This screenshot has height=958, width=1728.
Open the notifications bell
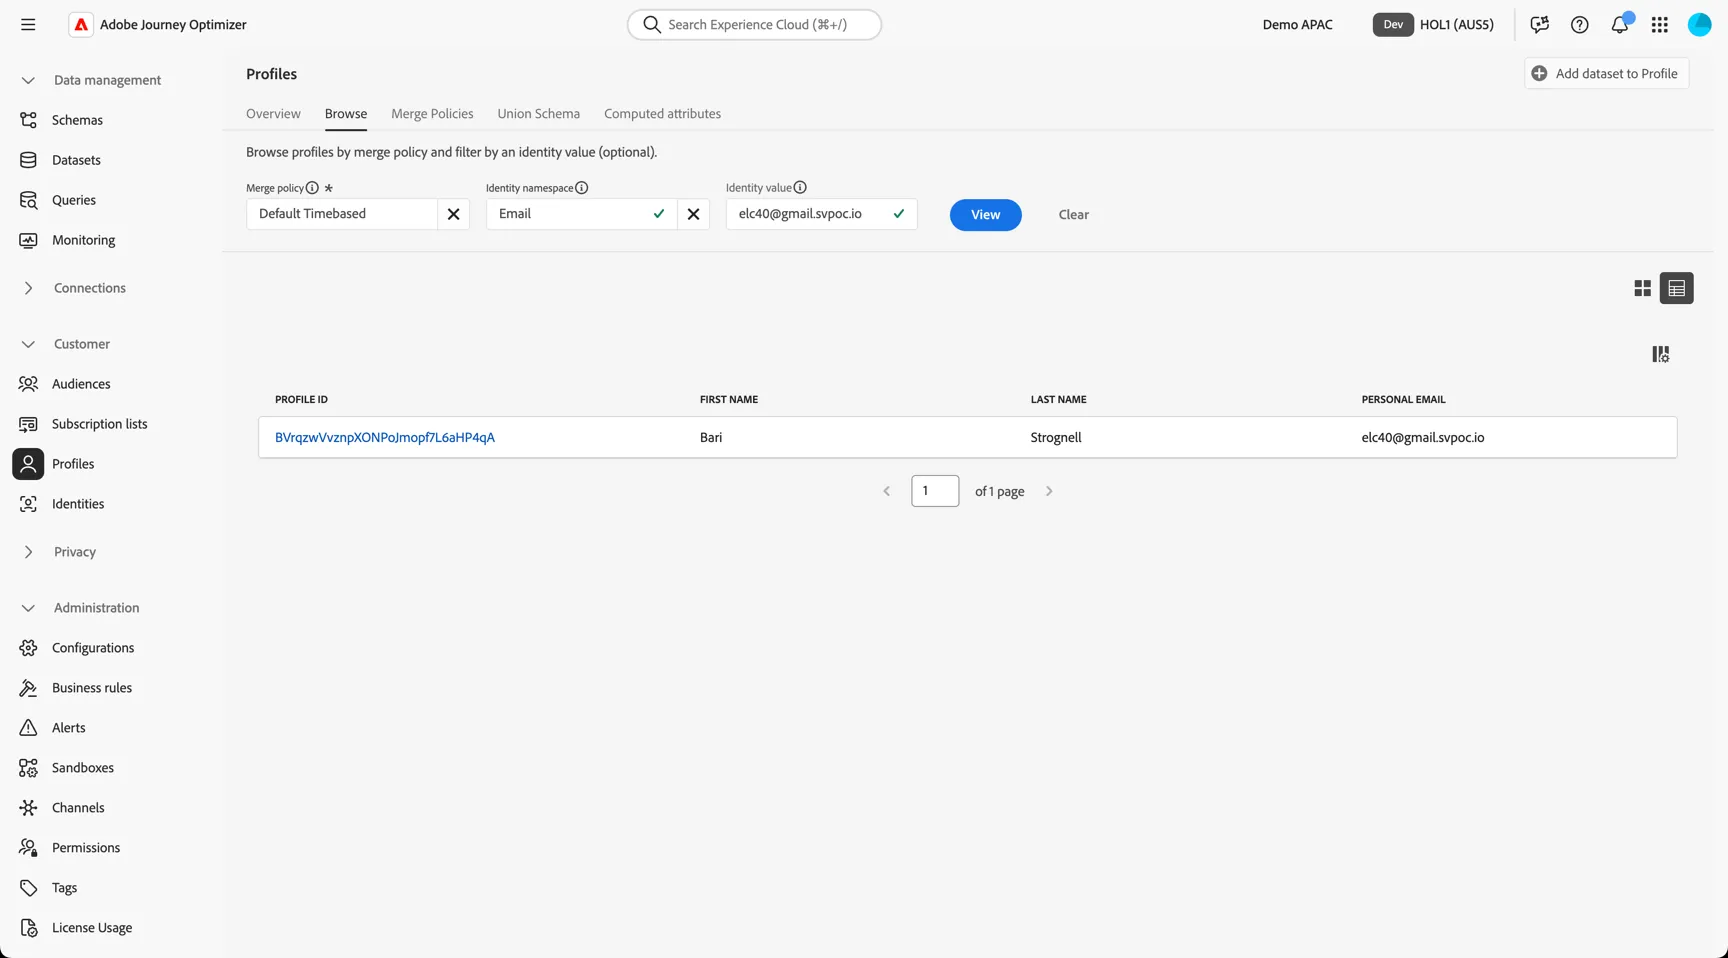coord(1620,25)
